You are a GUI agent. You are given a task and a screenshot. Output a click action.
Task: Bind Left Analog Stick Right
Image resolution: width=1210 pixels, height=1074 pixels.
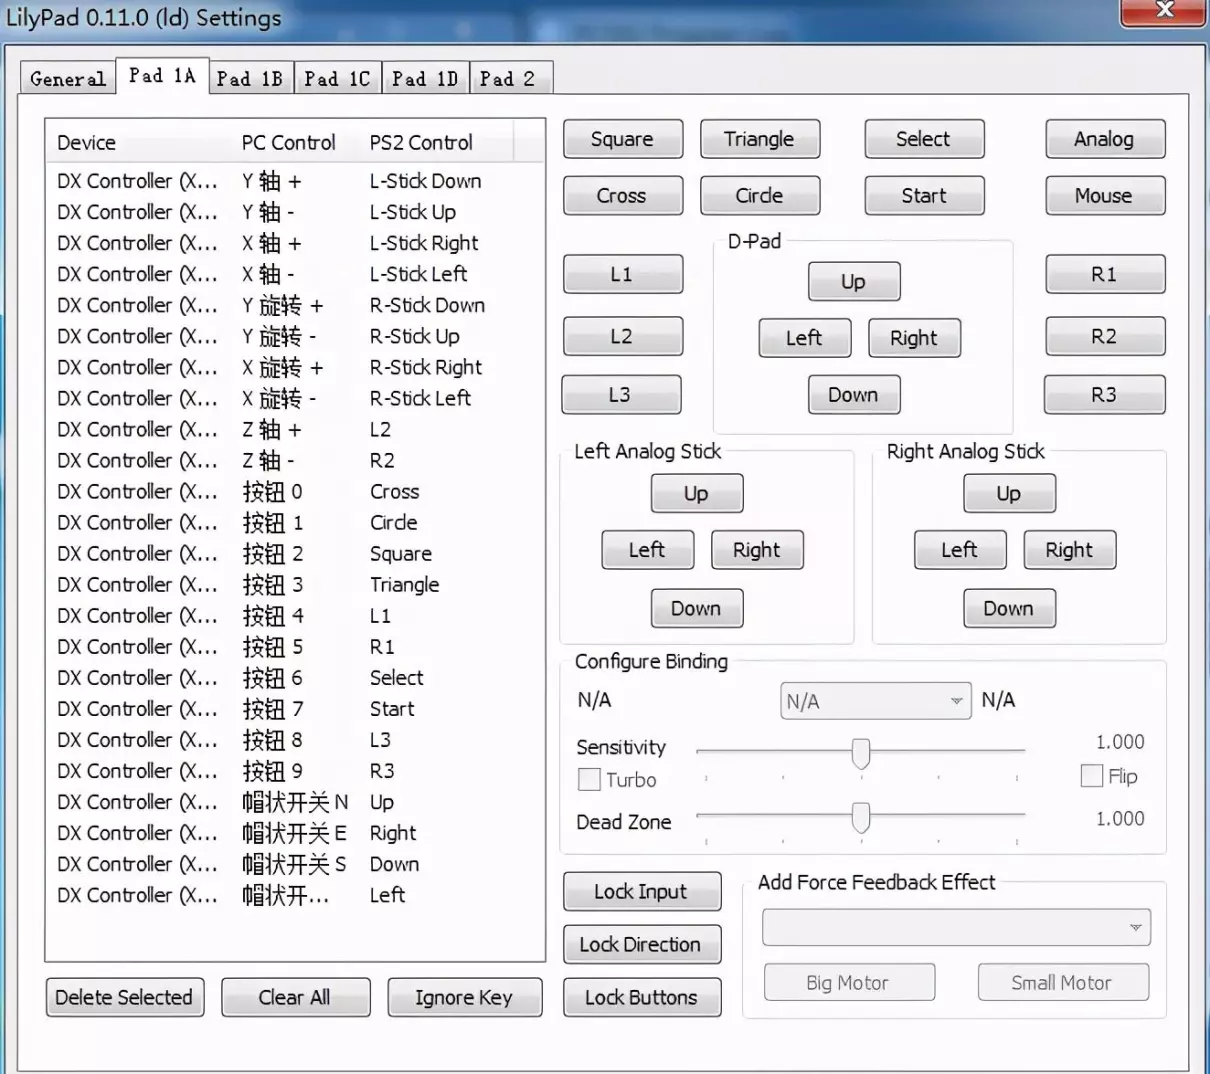pyautogui.click(x=757, y=550)
